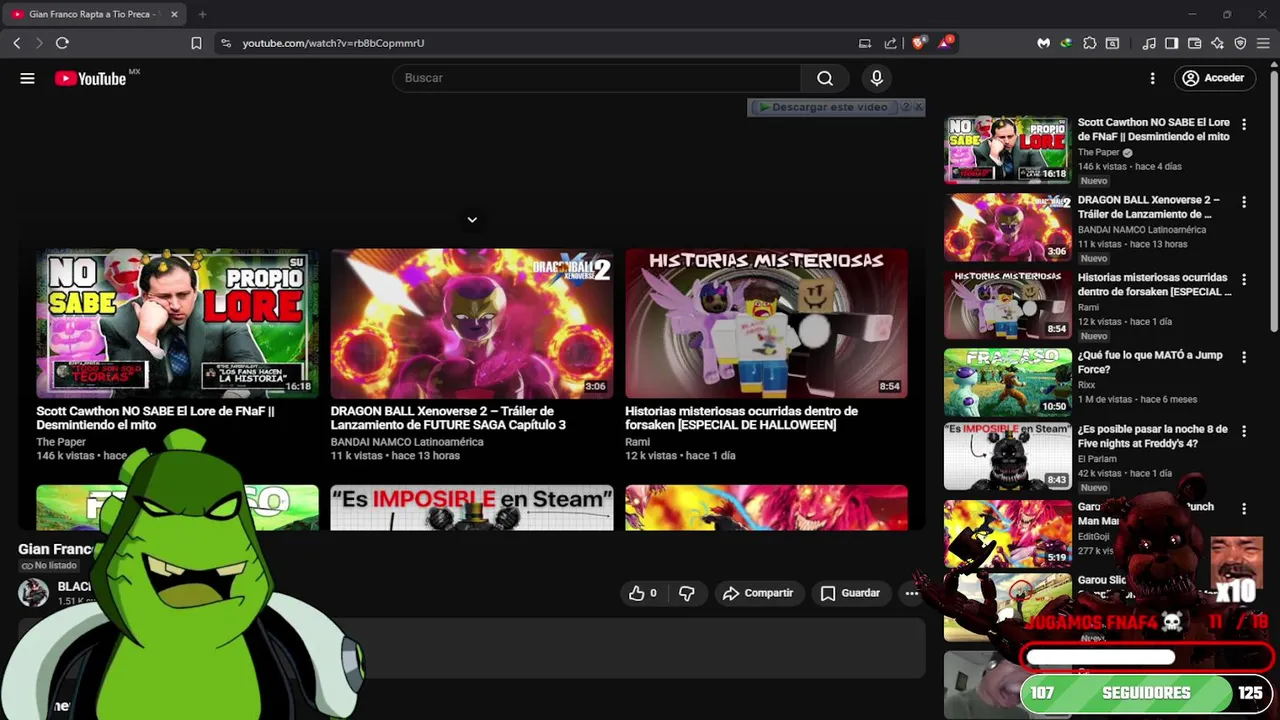Image resolution: width=1280 pixels, height=720 pixels.
Task: Open the Brave Wallet icon
Action: point(1194,43)
